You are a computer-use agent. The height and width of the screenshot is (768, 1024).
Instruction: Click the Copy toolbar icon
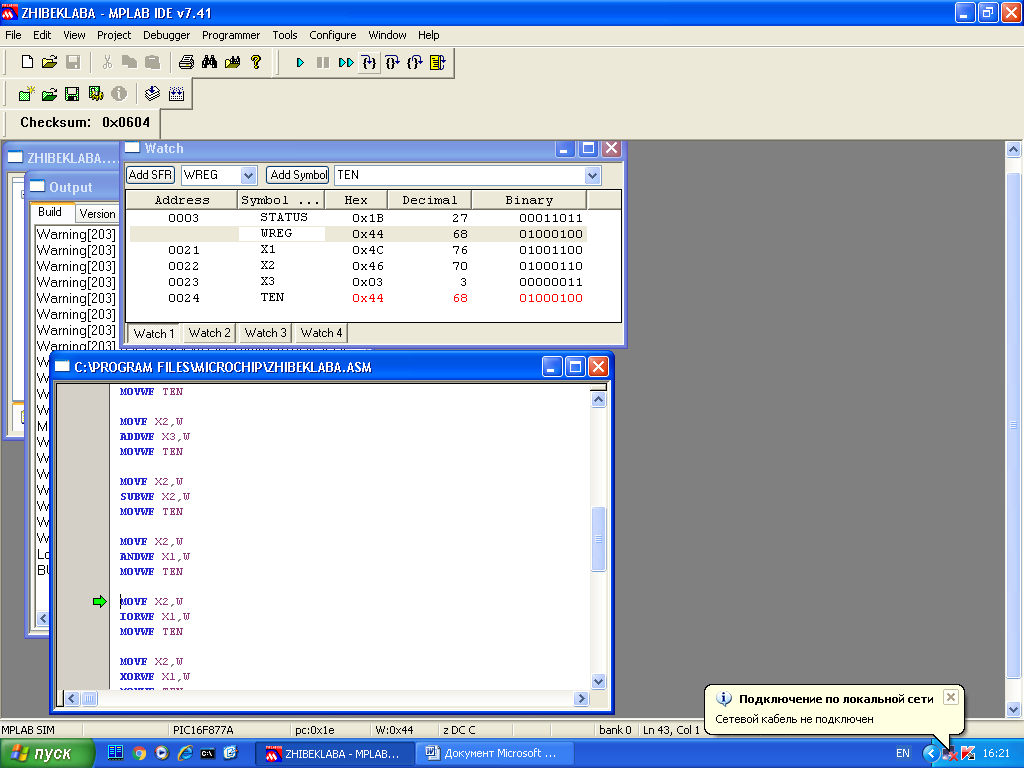point(129,62)
